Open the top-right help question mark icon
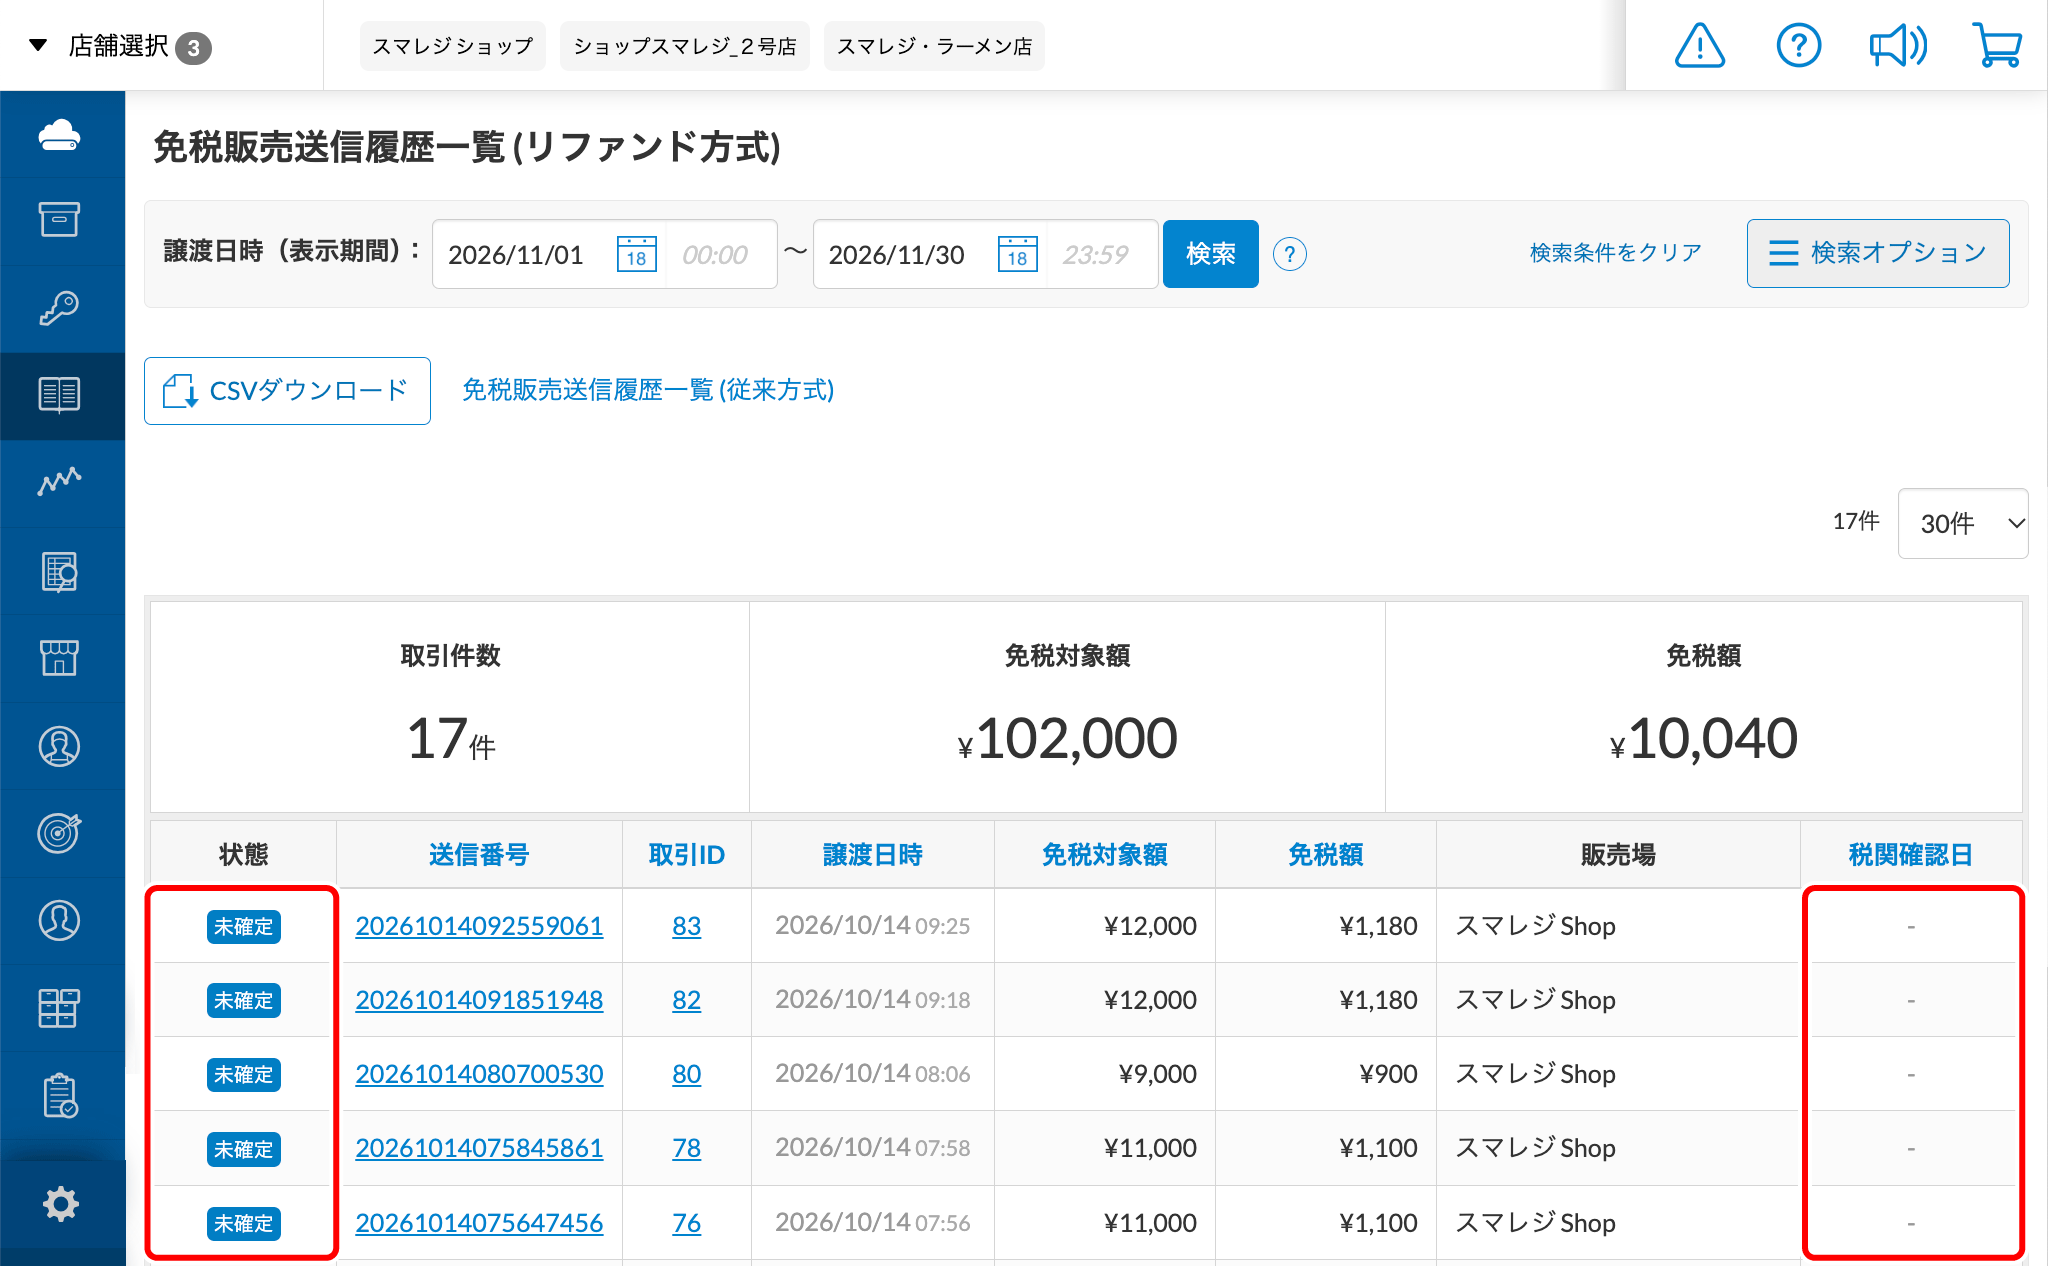This screenshot has width=2048, height=1266. [1798, 46]
